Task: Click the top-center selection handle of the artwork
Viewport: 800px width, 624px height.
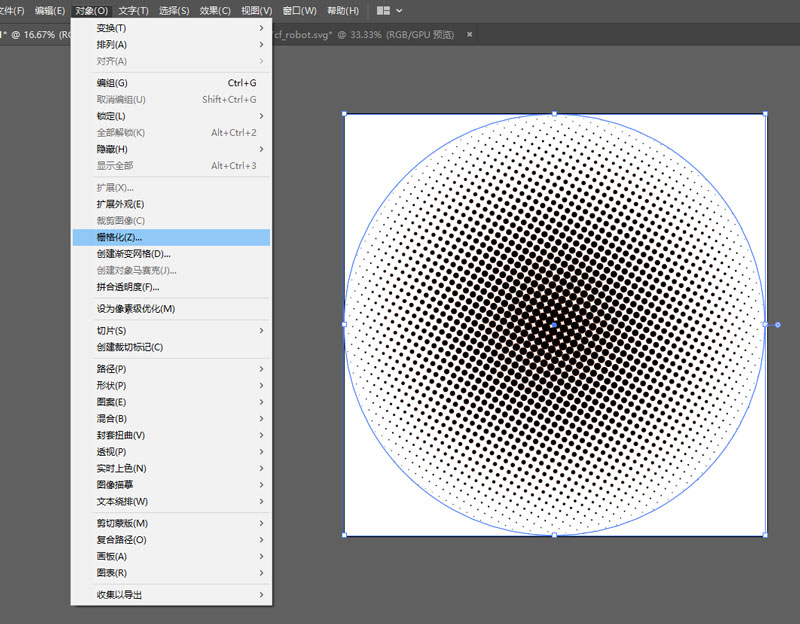Action: [x=555, y=114]
